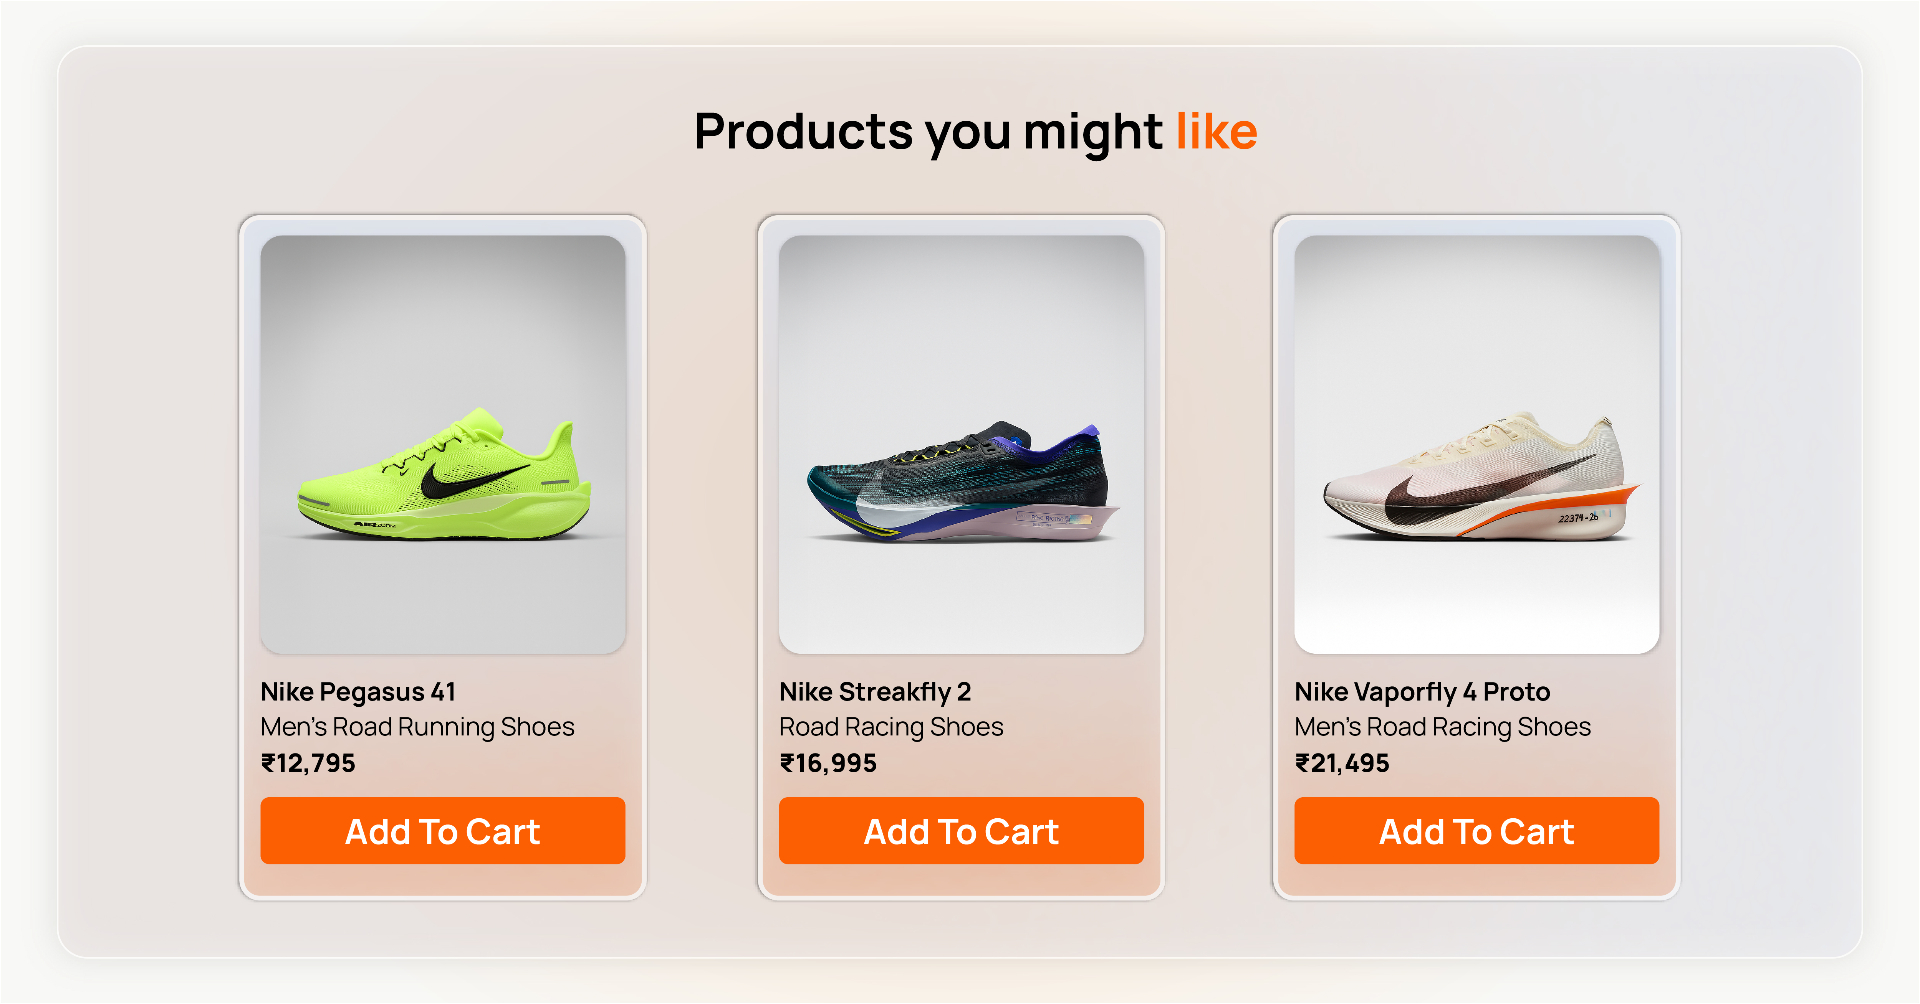Select Road Racing Shoes subtitle under Streakfly 2
Image resolution: width=1920 pixels, height=1004 pixels.
point(891,726)
